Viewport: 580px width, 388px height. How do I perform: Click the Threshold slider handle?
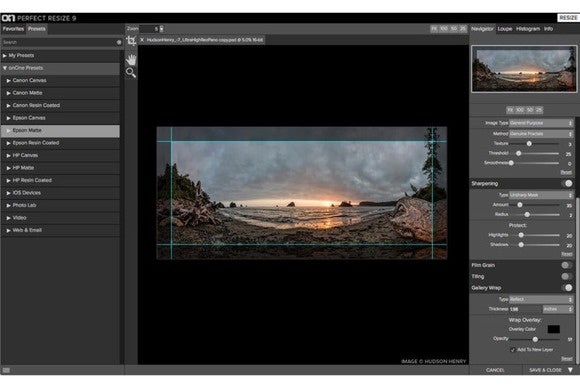[519, 153]
